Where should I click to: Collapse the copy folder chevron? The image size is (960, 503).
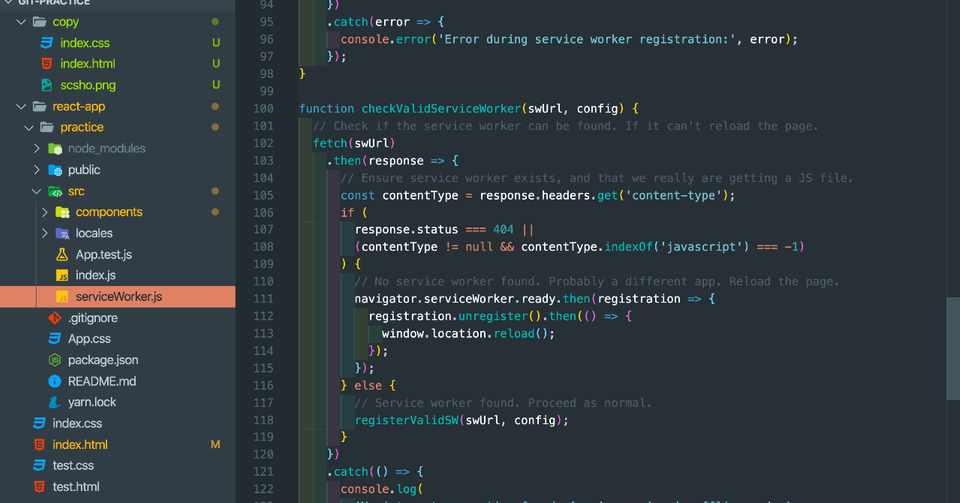[21, 22]
